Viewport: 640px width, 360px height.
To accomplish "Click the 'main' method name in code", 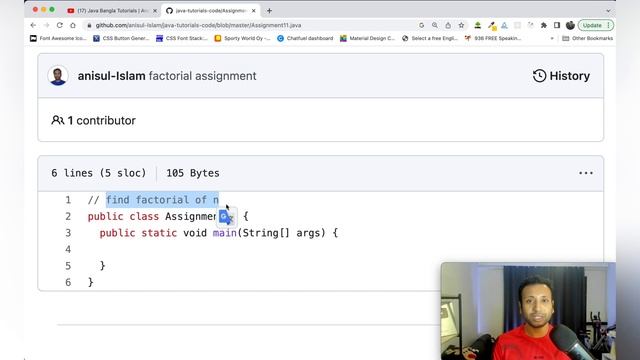I will (224, 233).
